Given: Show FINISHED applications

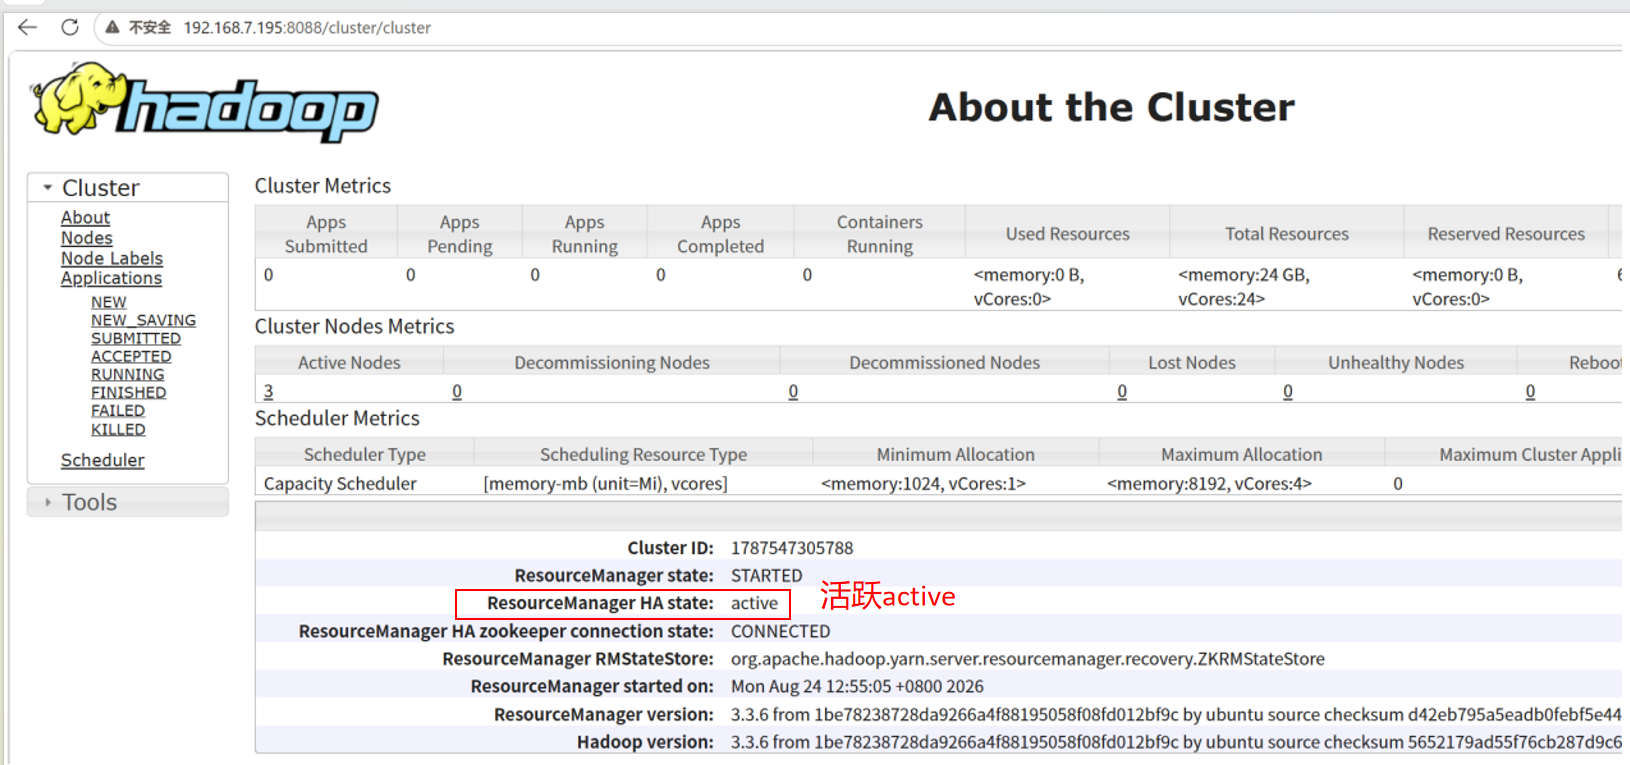Looking at the screenshot, I should pos(129,392).
